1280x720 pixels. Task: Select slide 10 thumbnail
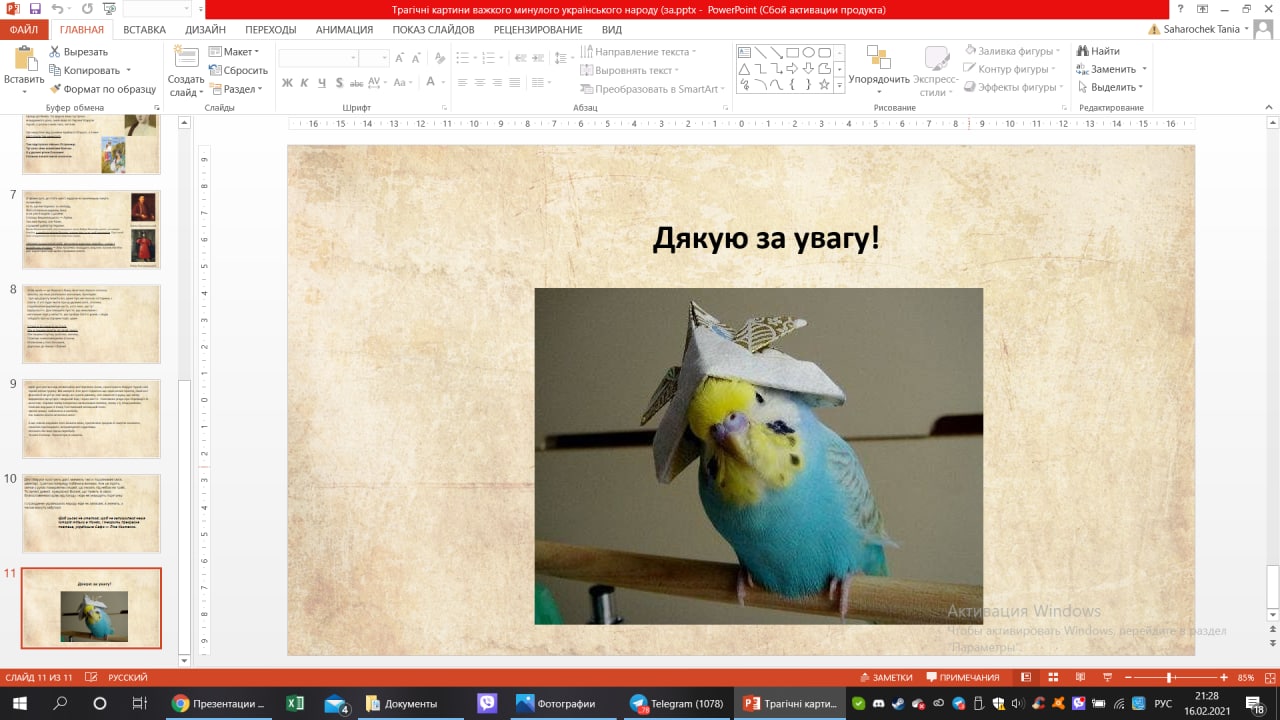[91, 513]
